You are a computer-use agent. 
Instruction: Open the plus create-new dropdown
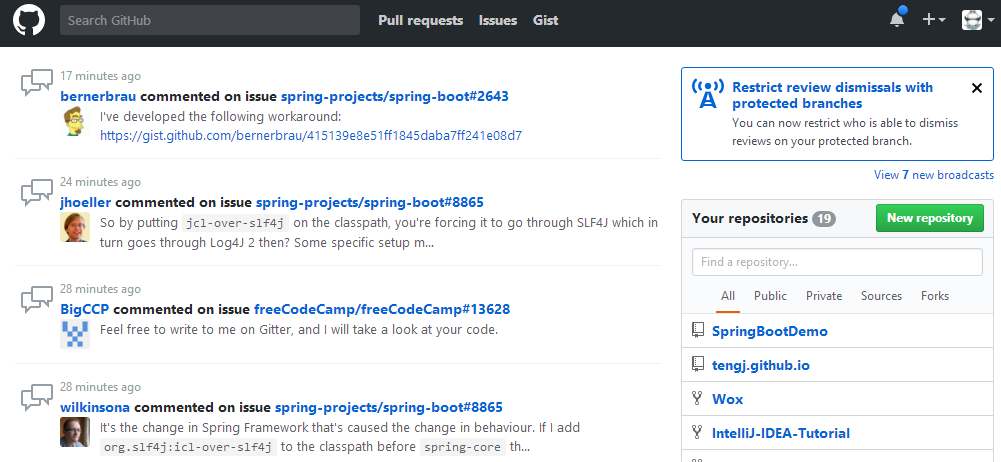pos(933,20)
